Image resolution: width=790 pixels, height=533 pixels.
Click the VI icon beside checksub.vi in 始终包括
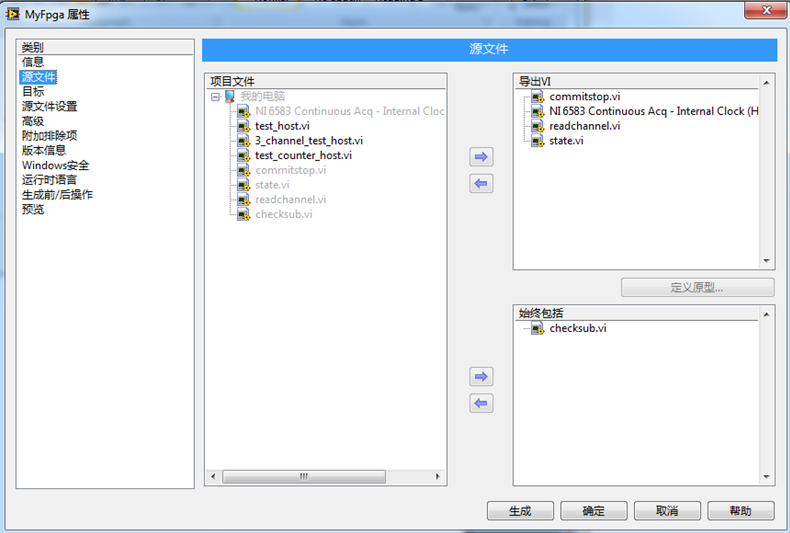pos(538,328)
